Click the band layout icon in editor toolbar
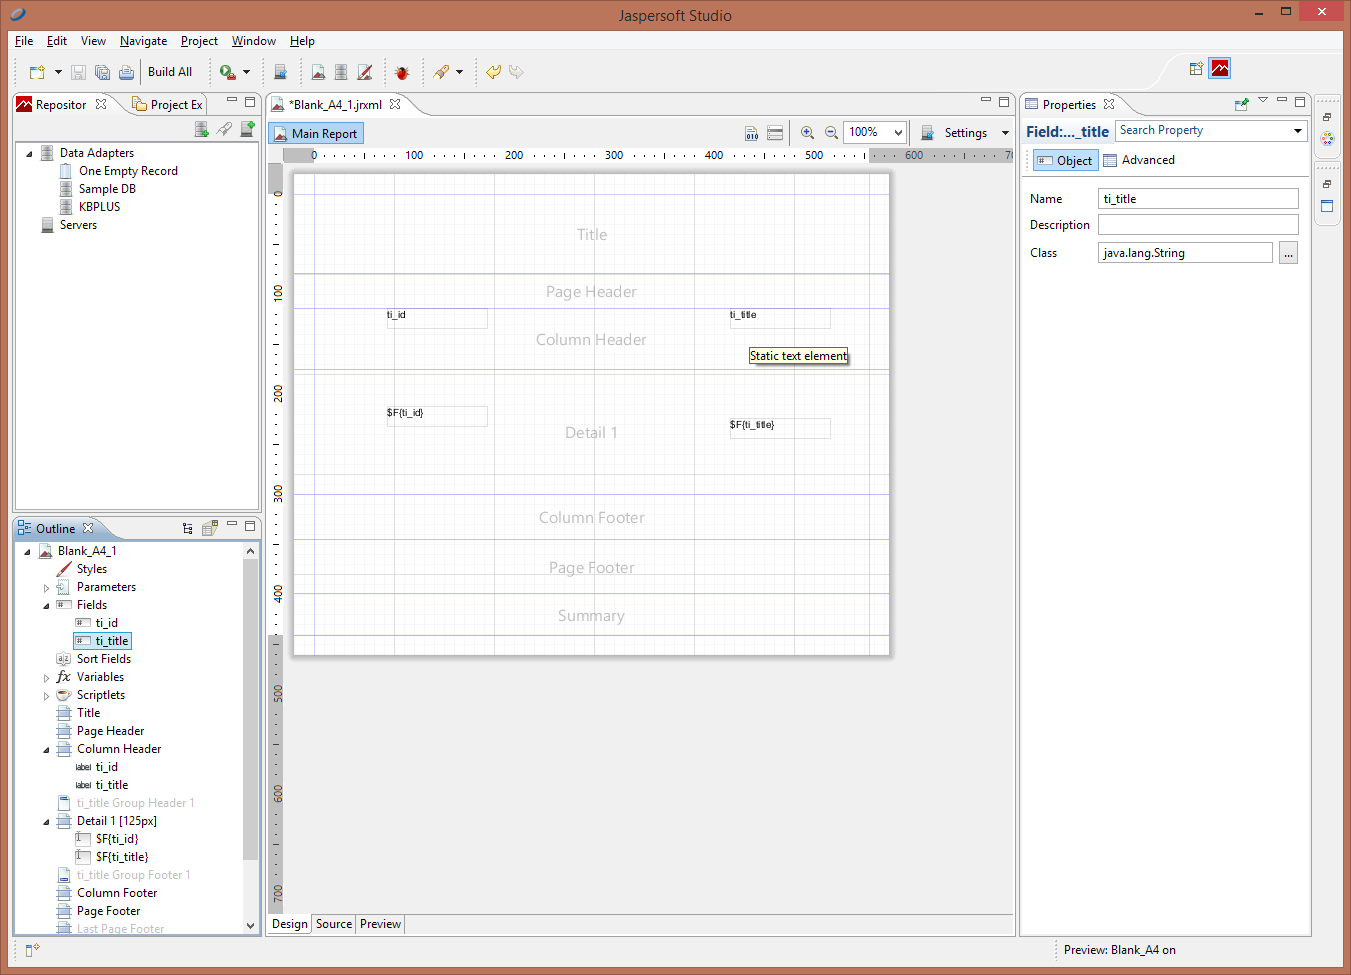The image size is (1351, 975). tap(775, 133)
